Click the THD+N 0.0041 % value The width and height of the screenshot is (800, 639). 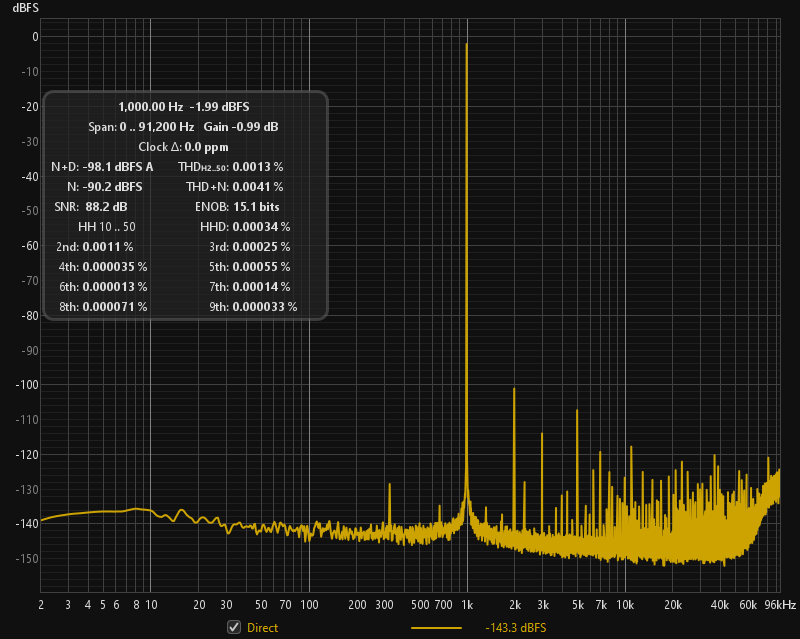click(258, 187)
